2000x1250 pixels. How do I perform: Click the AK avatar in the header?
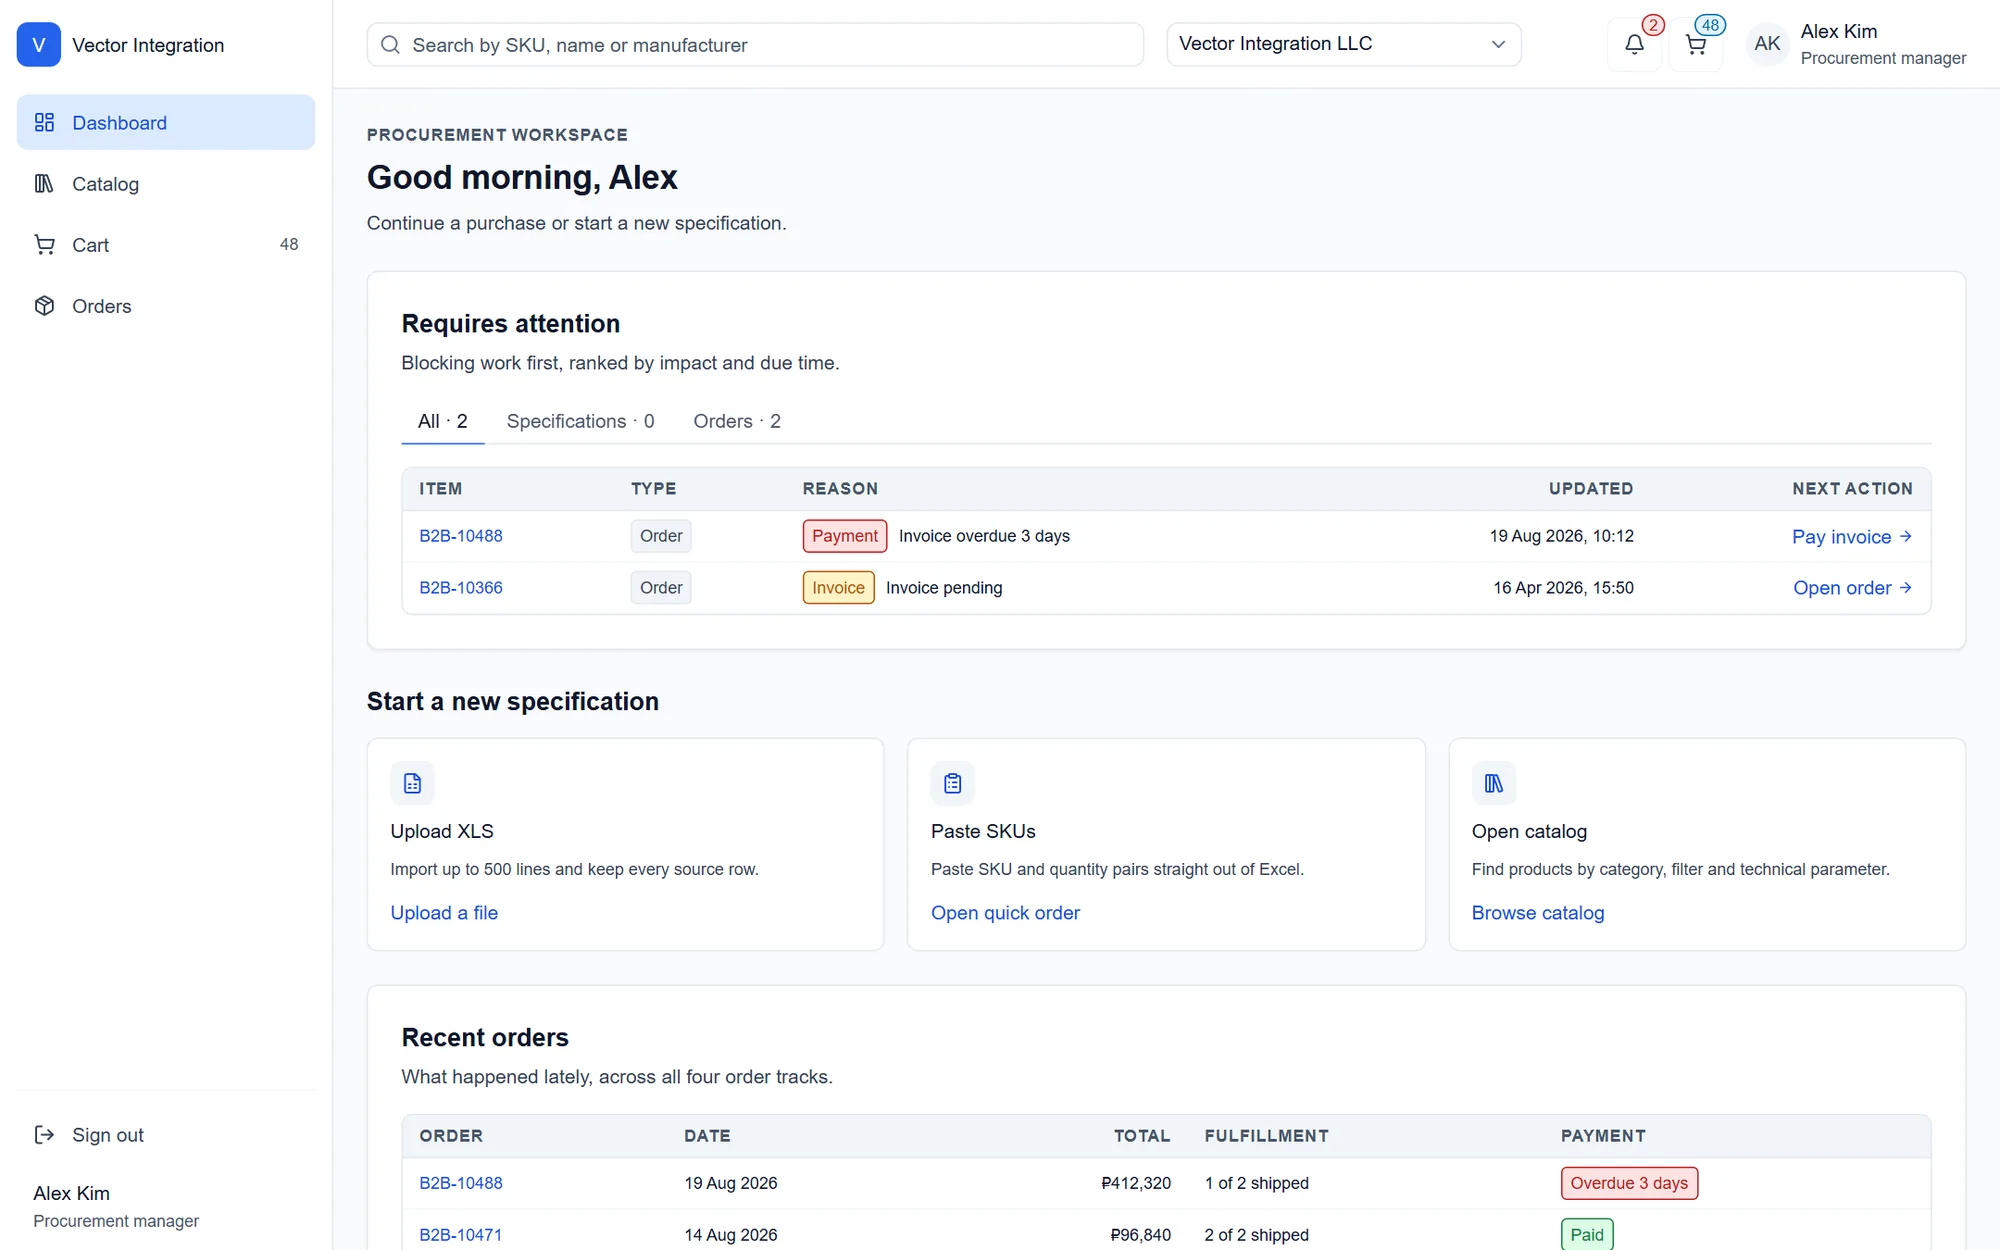point(1767,44)
